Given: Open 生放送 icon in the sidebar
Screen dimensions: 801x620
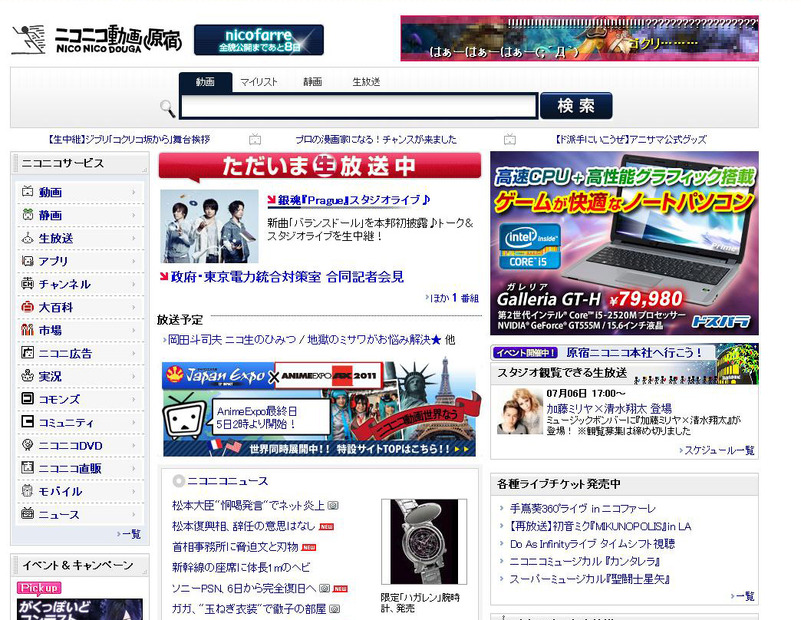Looking at the screenshot, I should [x=28, y=238].
